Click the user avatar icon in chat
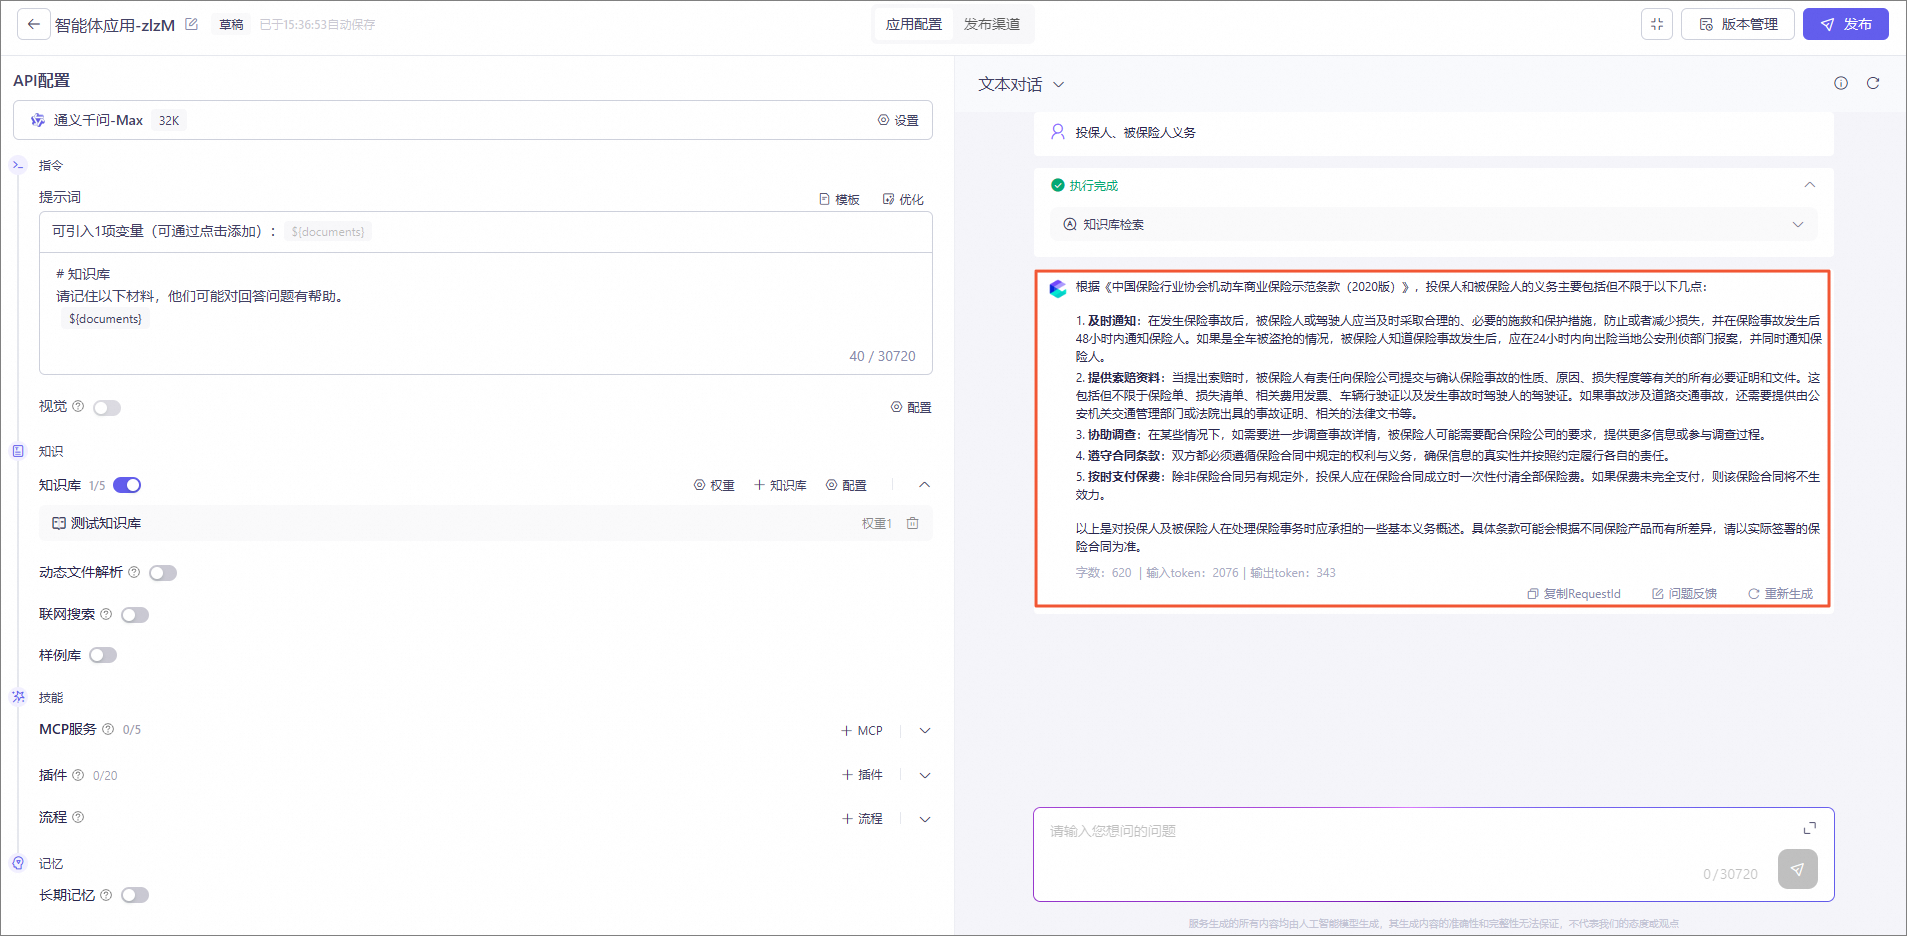Viewport: 1907px width, 936px height. pyautogui.click(x=1058, y=132)
